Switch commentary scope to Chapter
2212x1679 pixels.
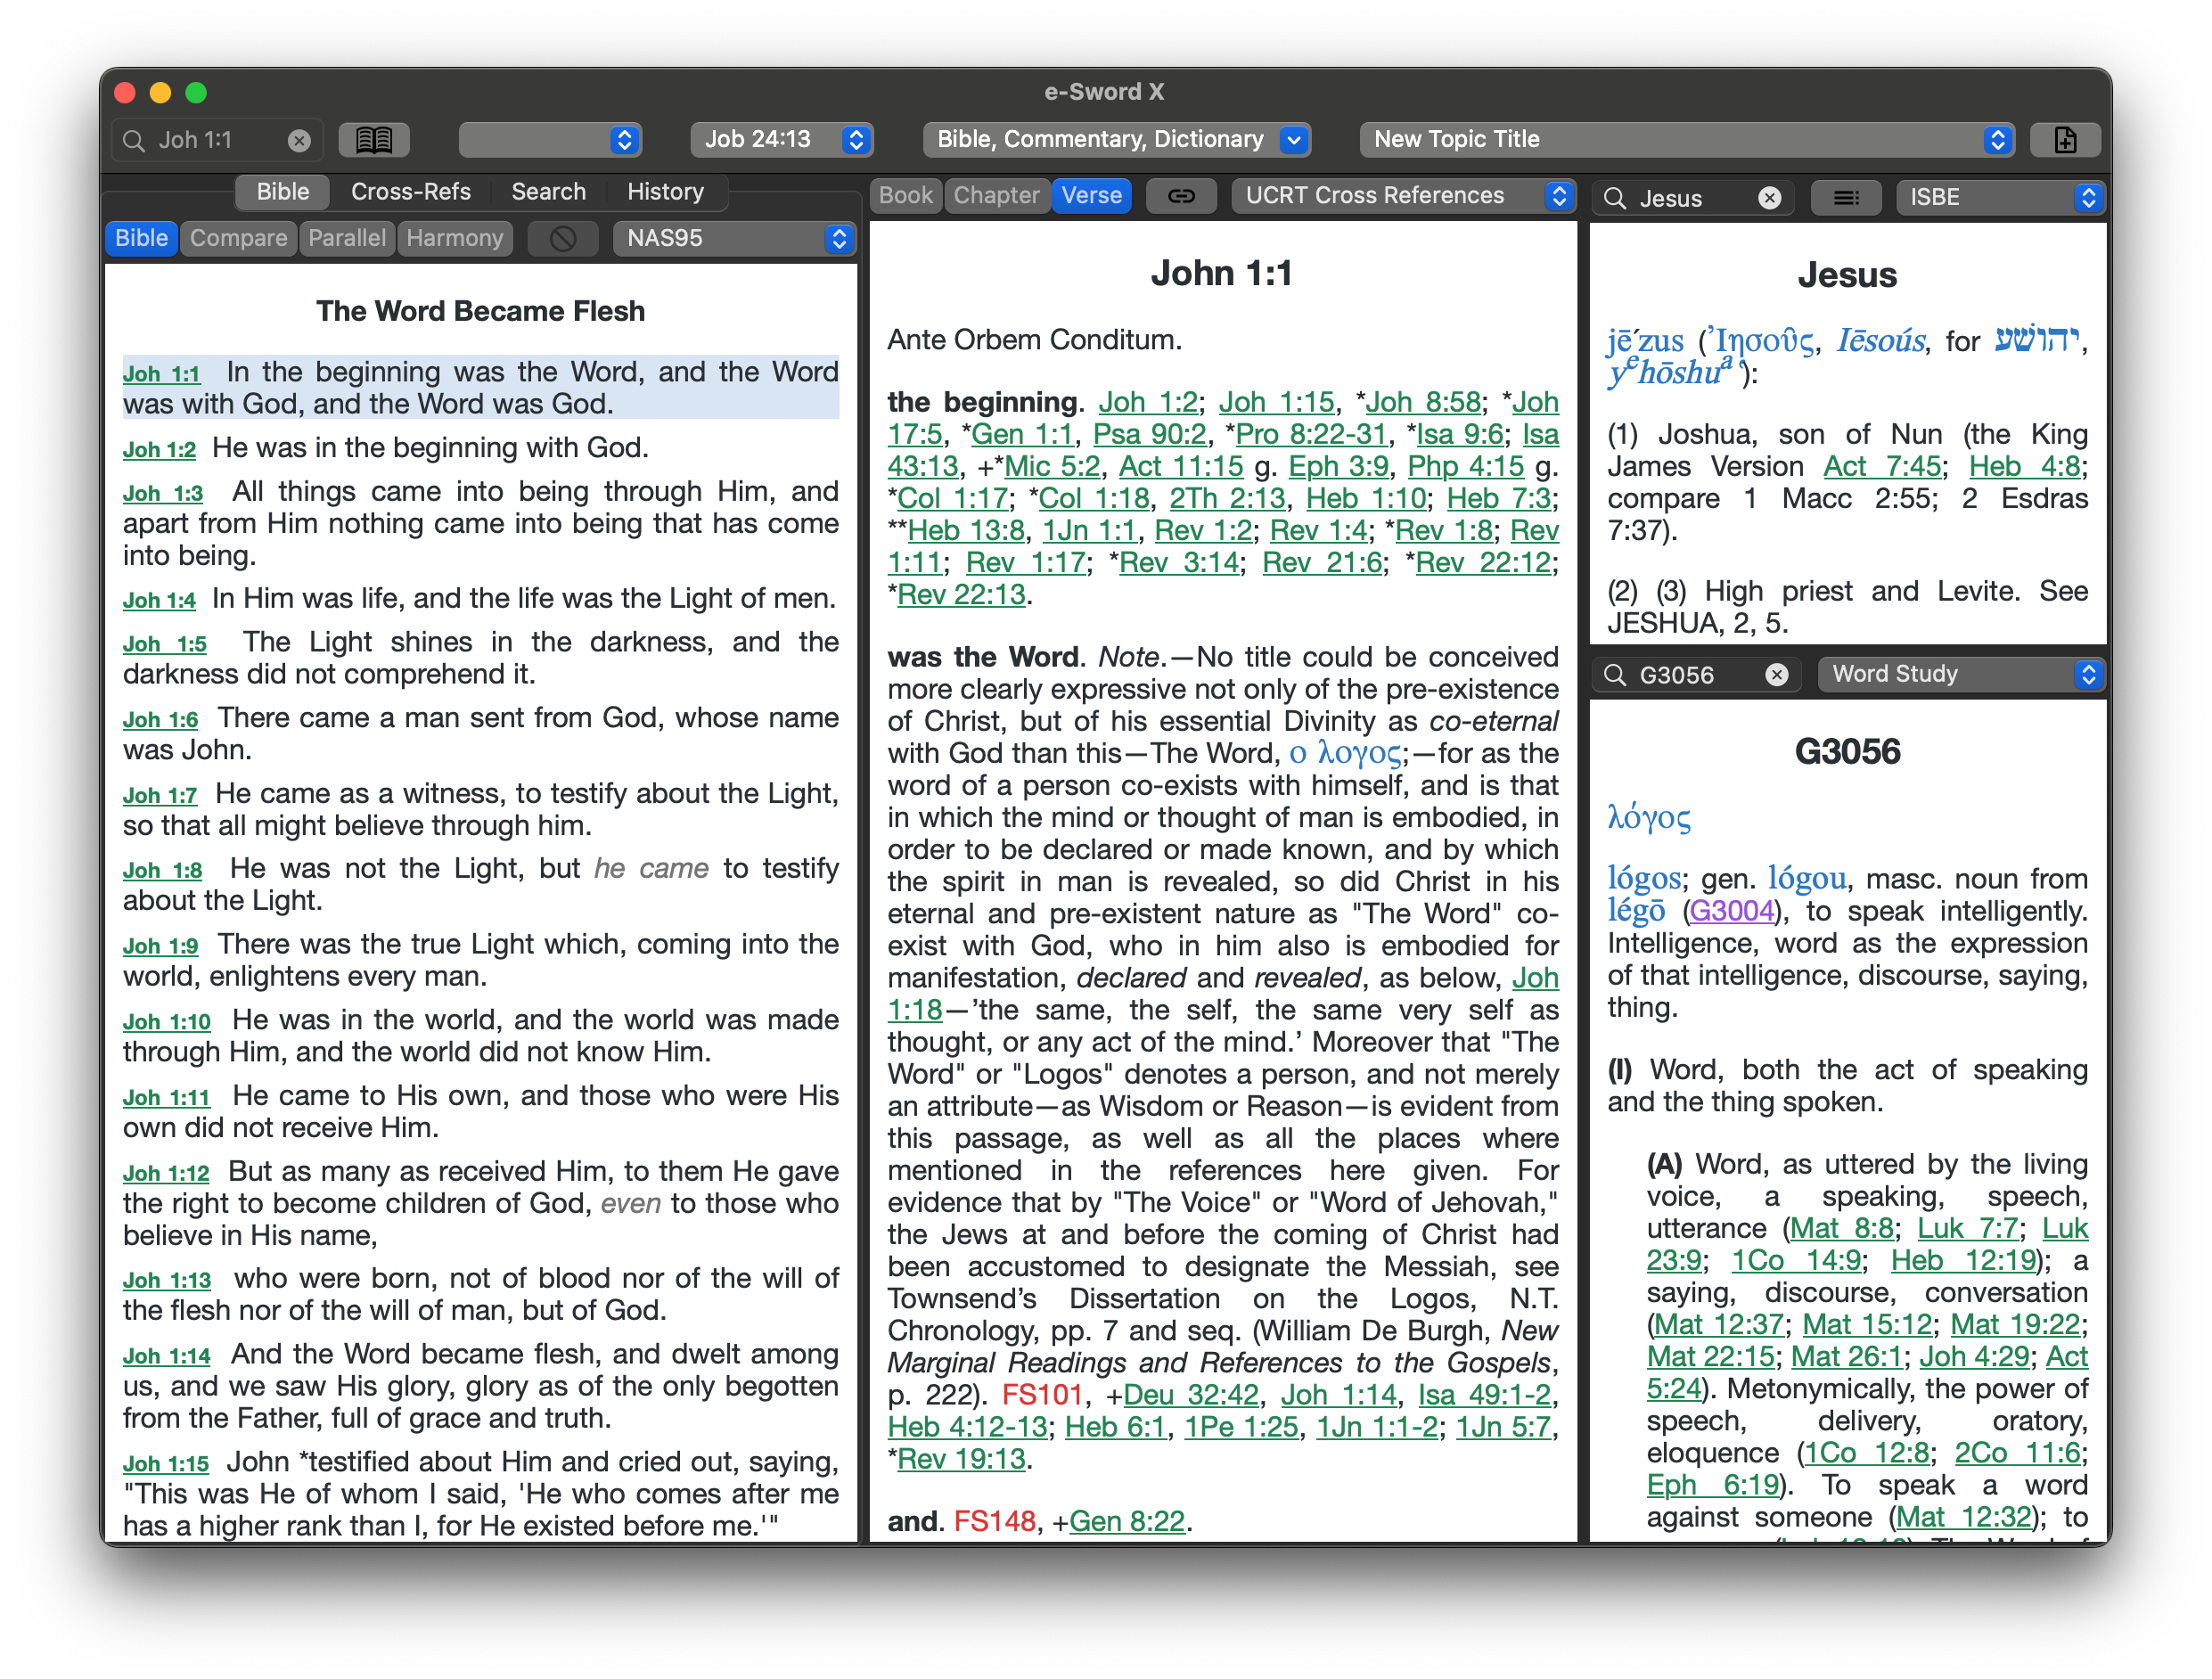pyautogui.click(x=996, y=196)
